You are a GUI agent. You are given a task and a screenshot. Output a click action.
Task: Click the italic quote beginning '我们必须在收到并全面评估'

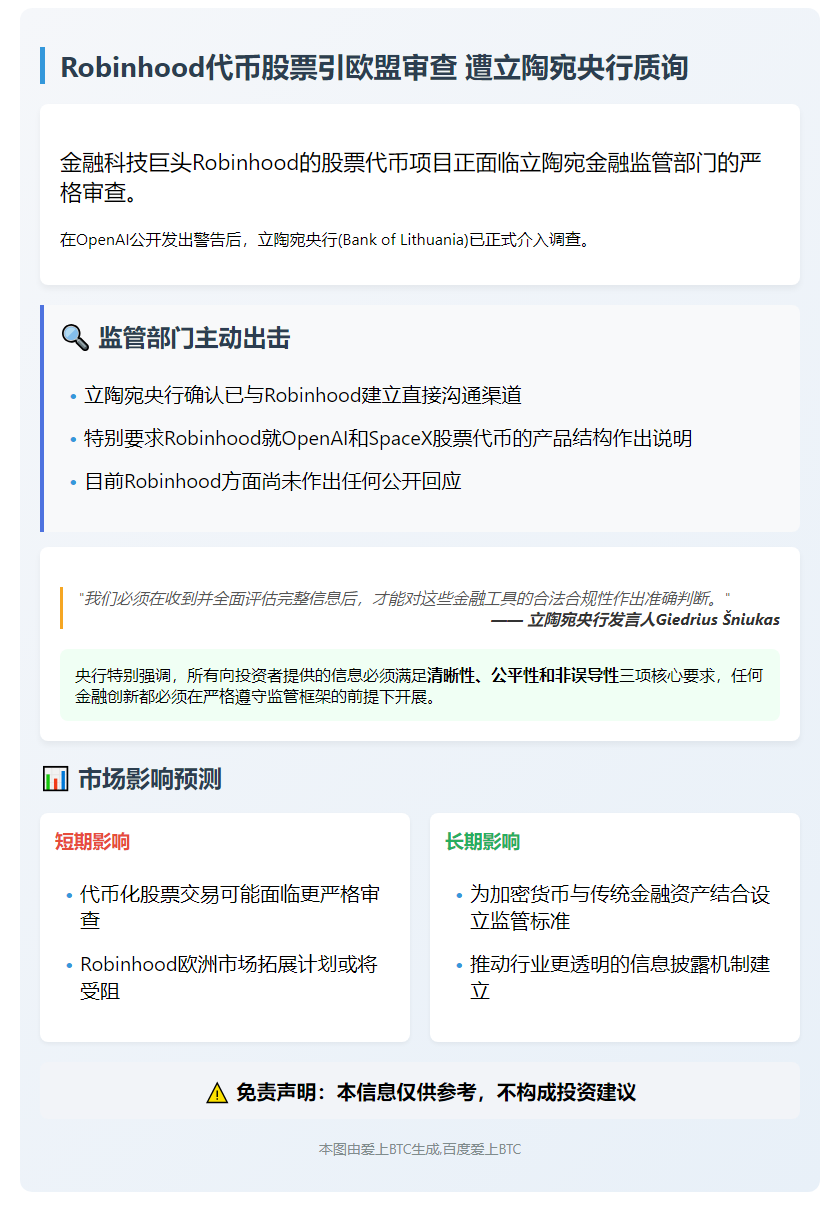pyautogui.click(x=405, y=598)
